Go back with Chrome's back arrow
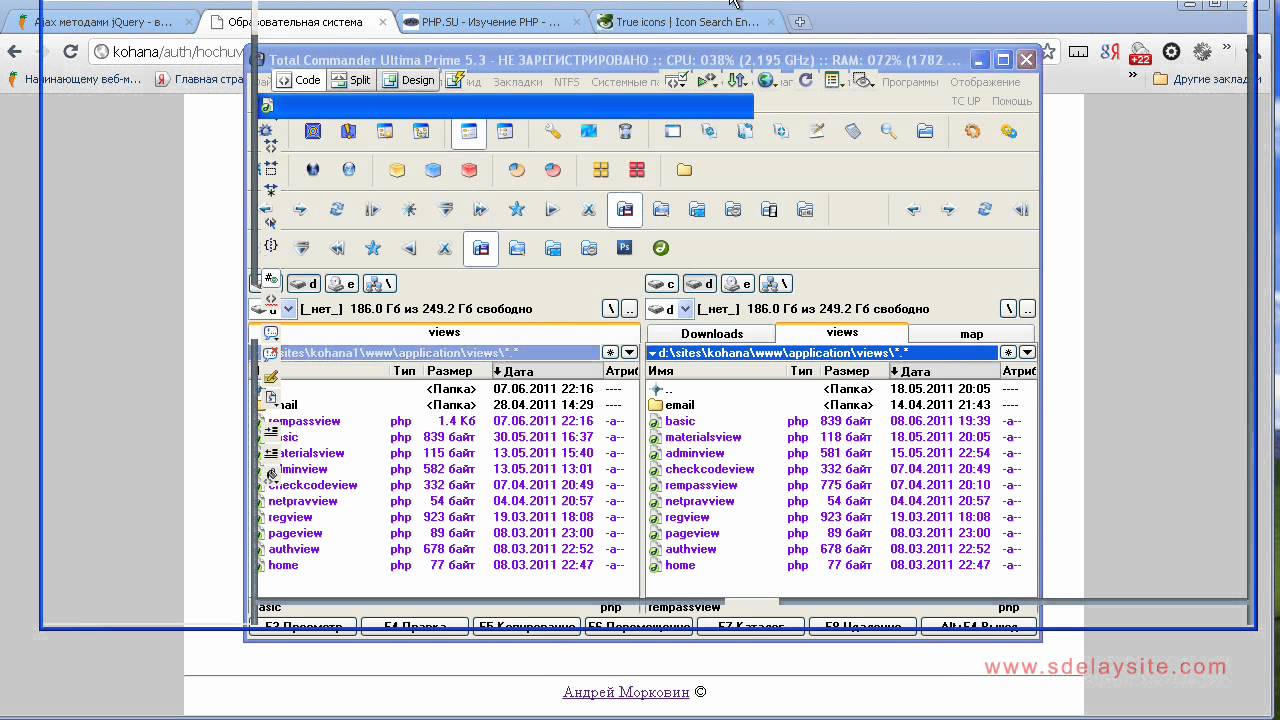 point(14,52)
